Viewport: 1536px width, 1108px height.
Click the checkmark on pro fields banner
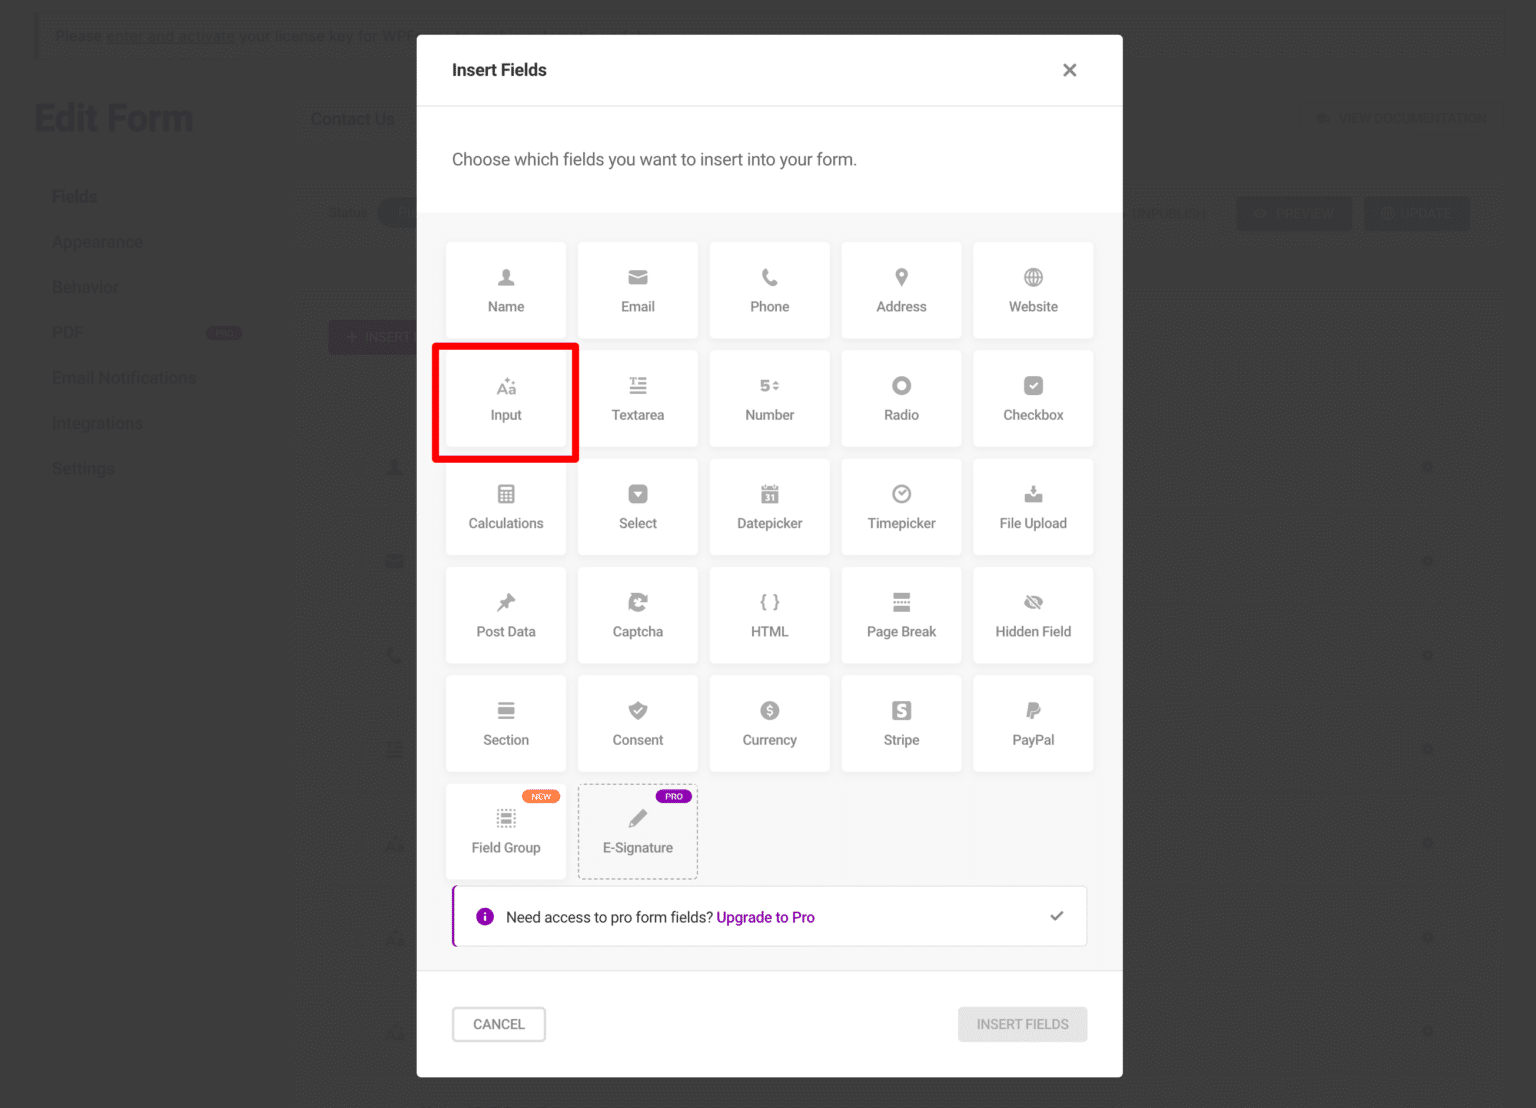point(1057,916)
